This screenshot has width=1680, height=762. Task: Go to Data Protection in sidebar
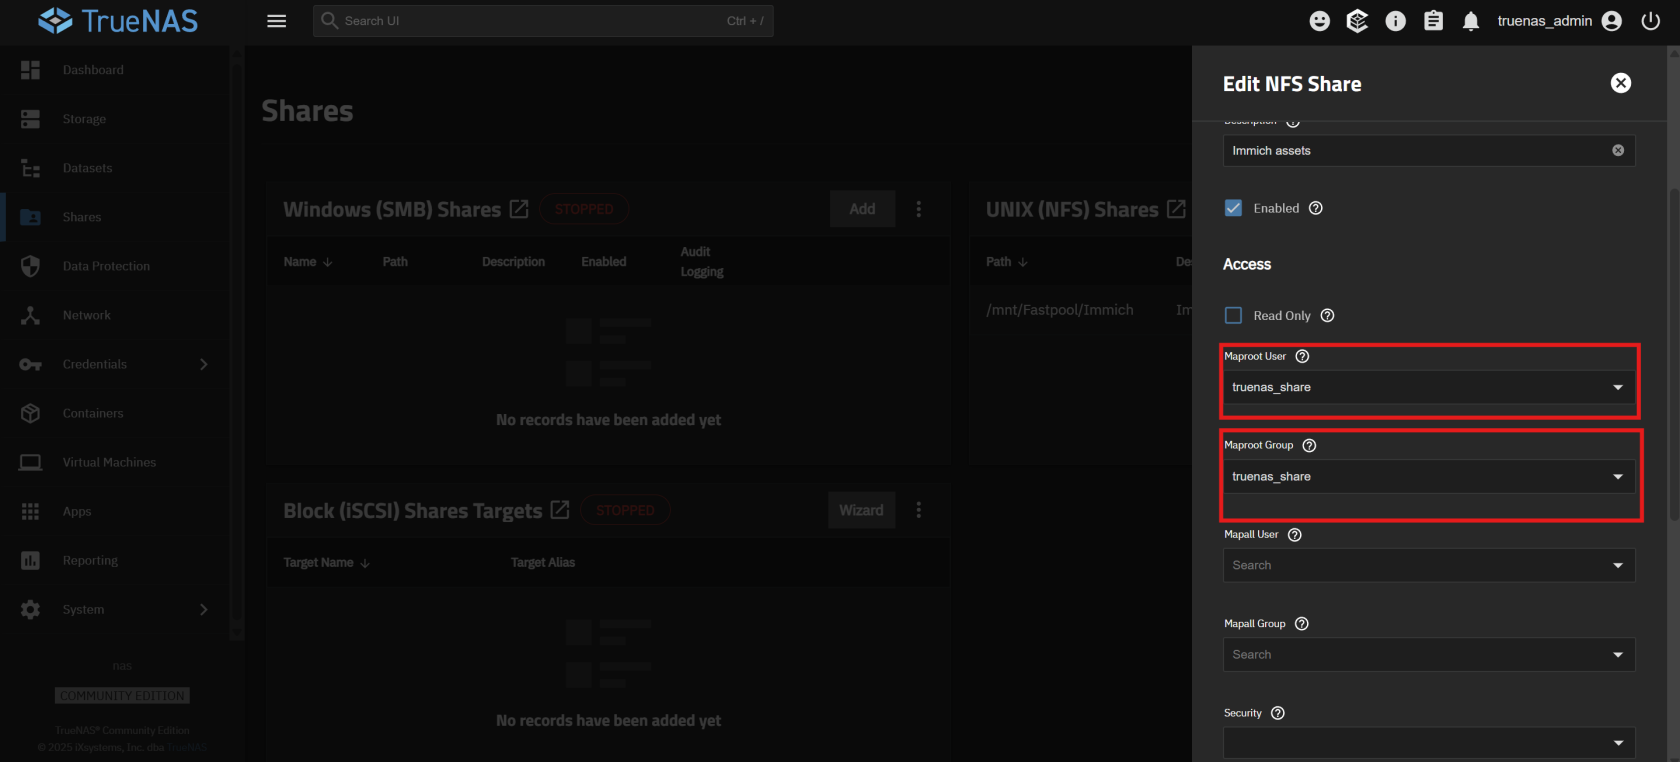point(106,266)
